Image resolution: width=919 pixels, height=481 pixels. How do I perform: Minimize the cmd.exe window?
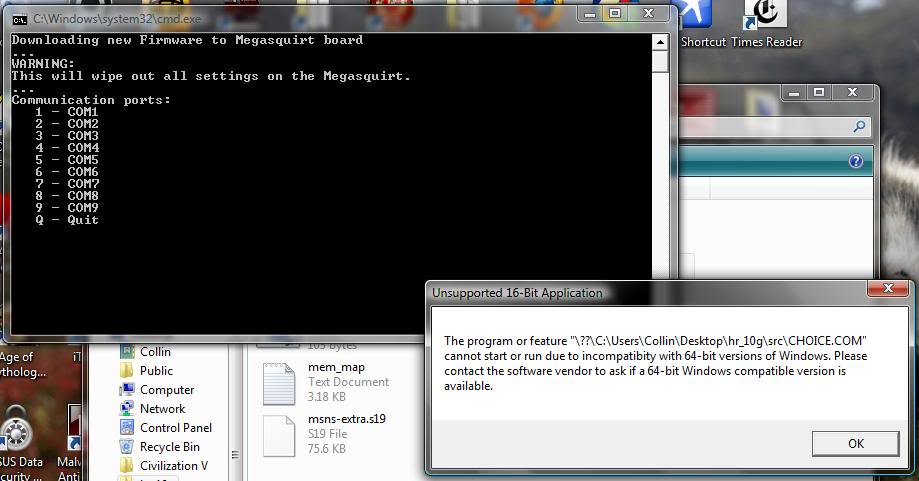(x=591, y=13)
